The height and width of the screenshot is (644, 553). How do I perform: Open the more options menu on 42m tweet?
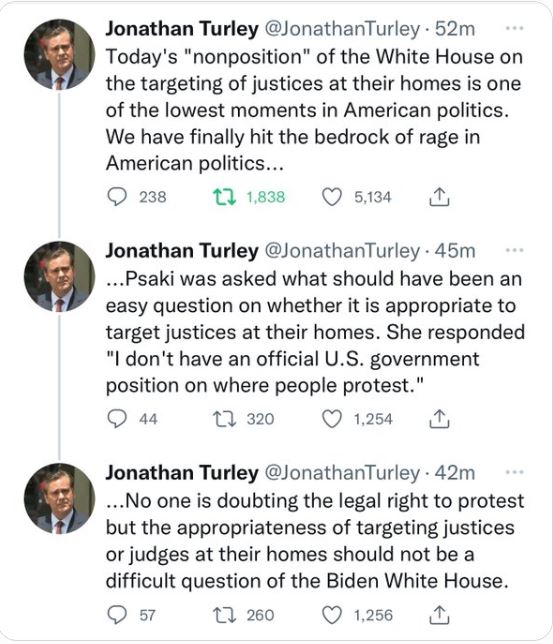pyautogui.click(x=514, y=472)
